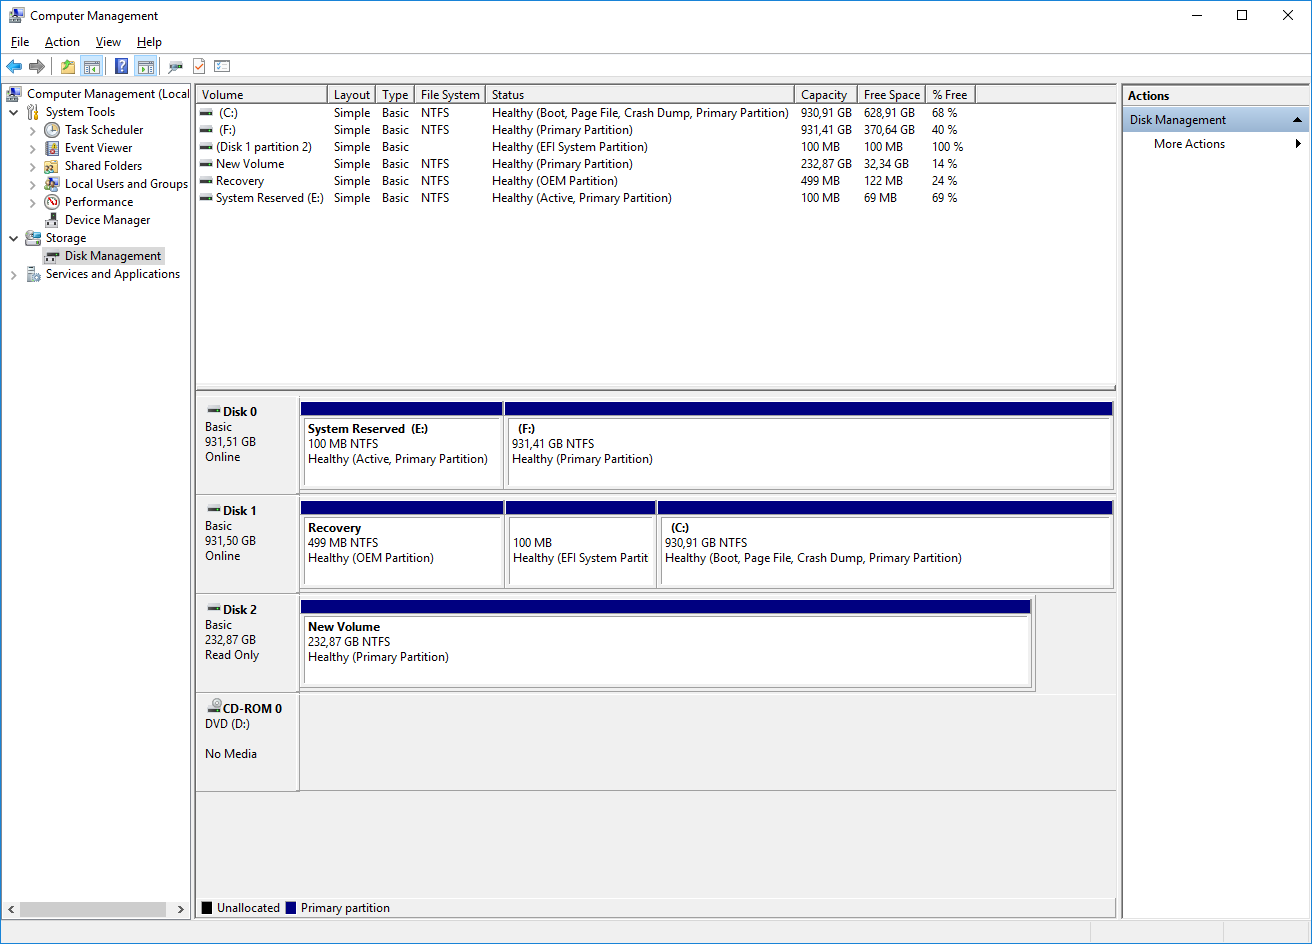Click the black Unallocated legend swatch
This screenshot has height=944, width=1312.
click(207, 908)
